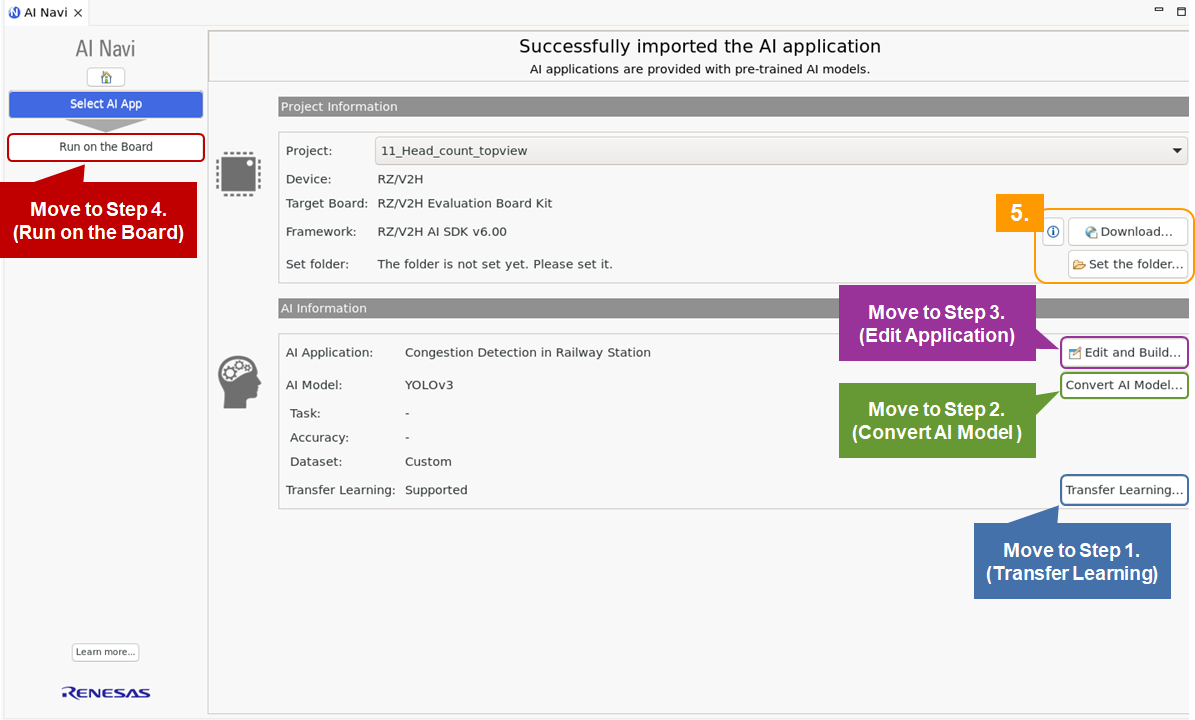The width and height of the screenshot is (1195, 720).
Task: Click the Successfully imported the AI application title
Action: tap(700, 46)
